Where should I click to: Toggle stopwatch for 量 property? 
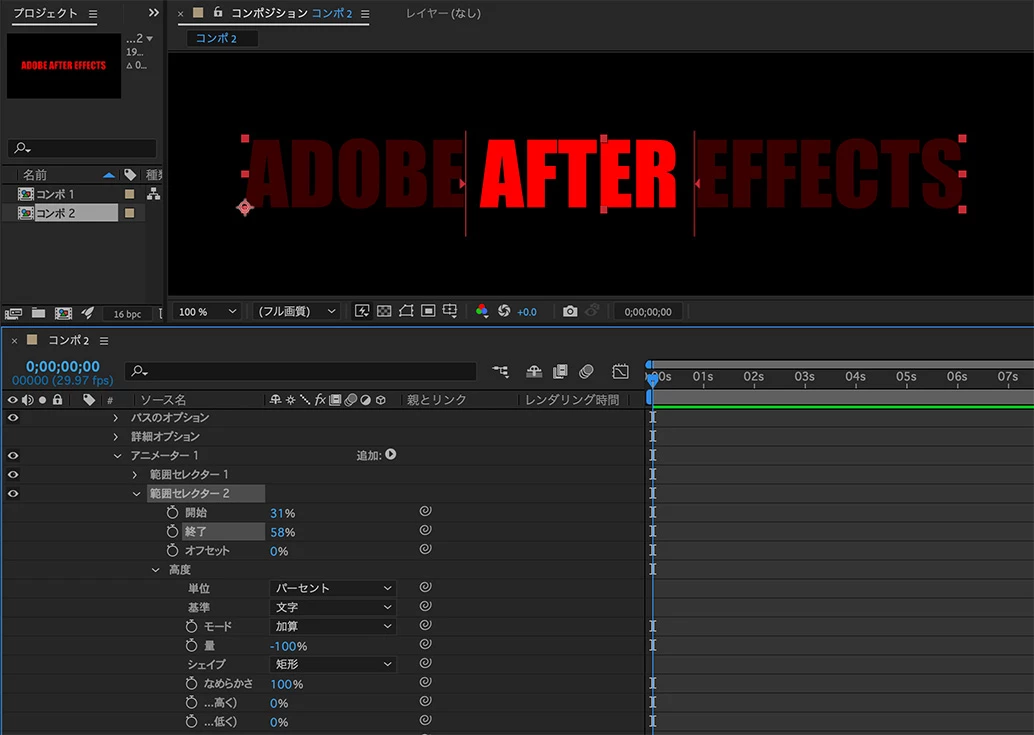191,645
